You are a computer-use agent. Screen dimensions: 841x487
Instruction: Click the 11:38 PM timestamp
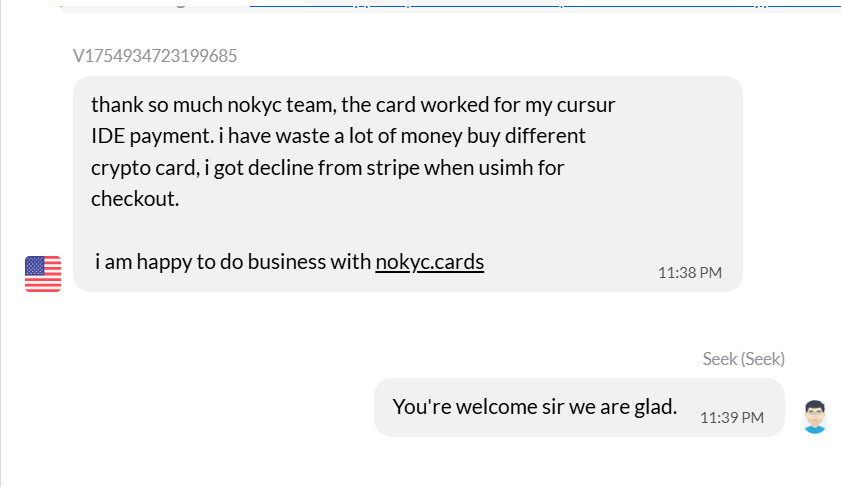tap(690, 272)
